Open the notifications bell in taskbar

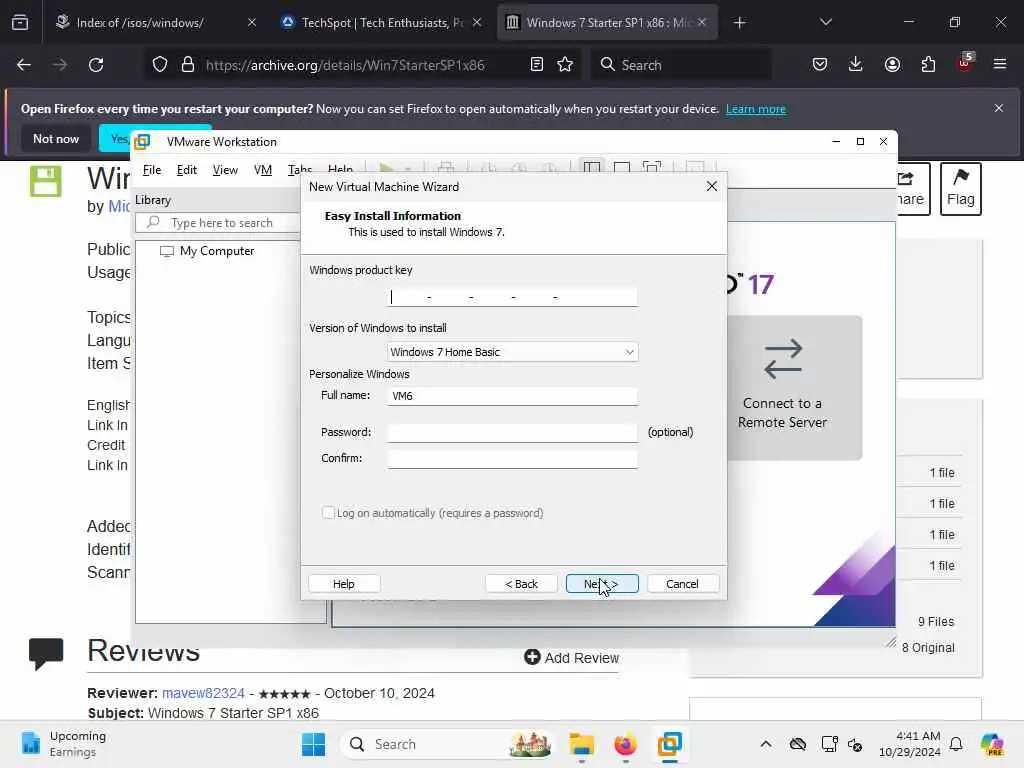pyautogui.click(x=956, y=744)
